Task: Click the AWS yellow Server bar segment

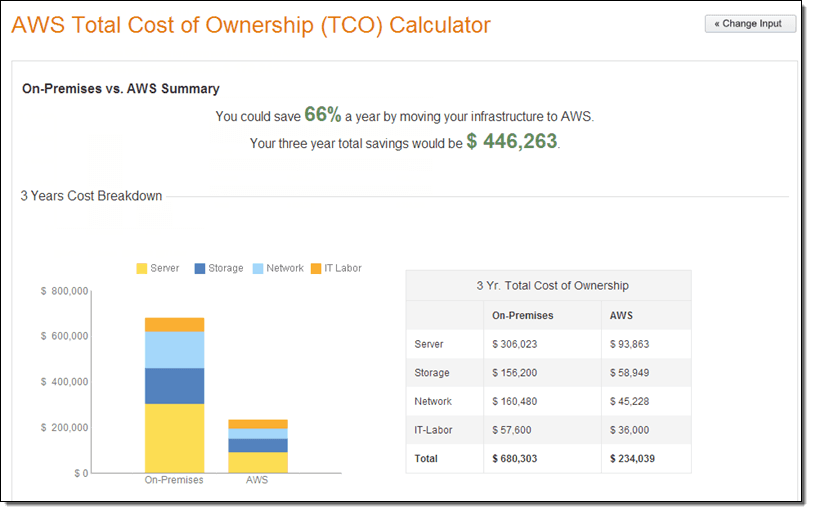Action: pos(258,462)
